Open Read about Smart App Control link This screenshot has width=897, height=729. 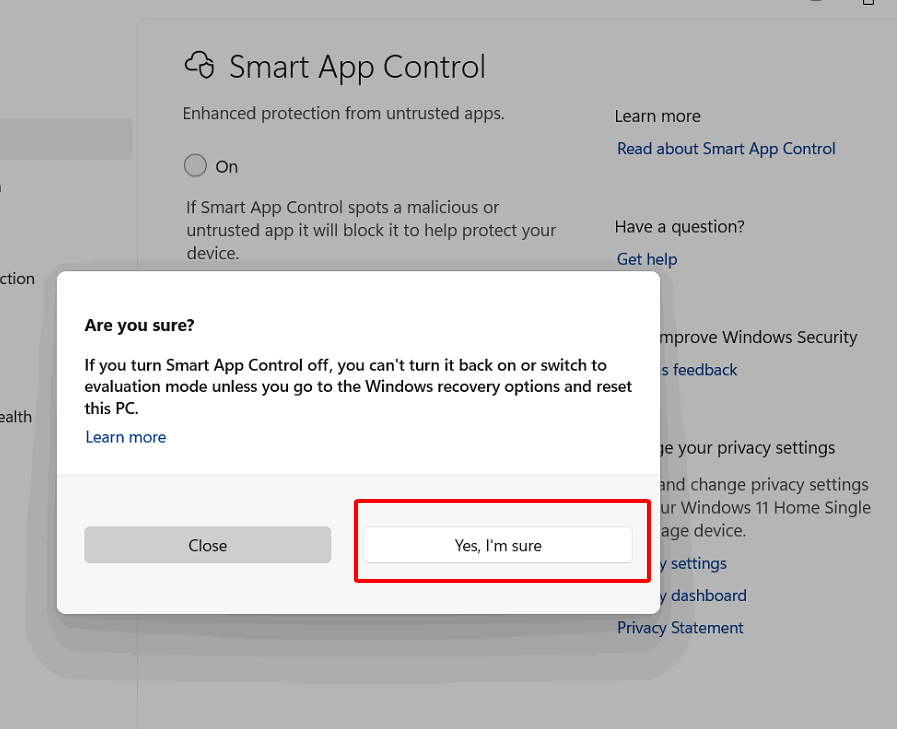(726, 149)
